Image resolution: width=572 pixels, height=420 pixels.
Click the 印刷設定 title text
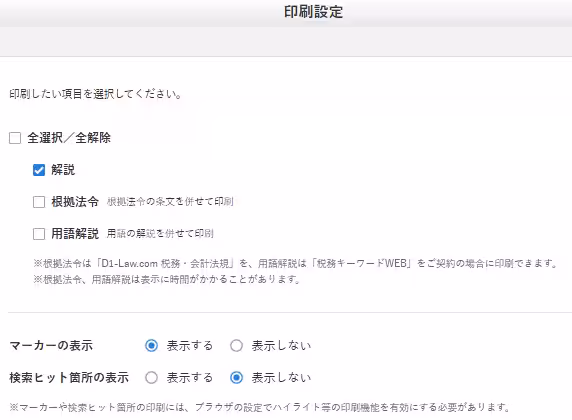point(313,12)
